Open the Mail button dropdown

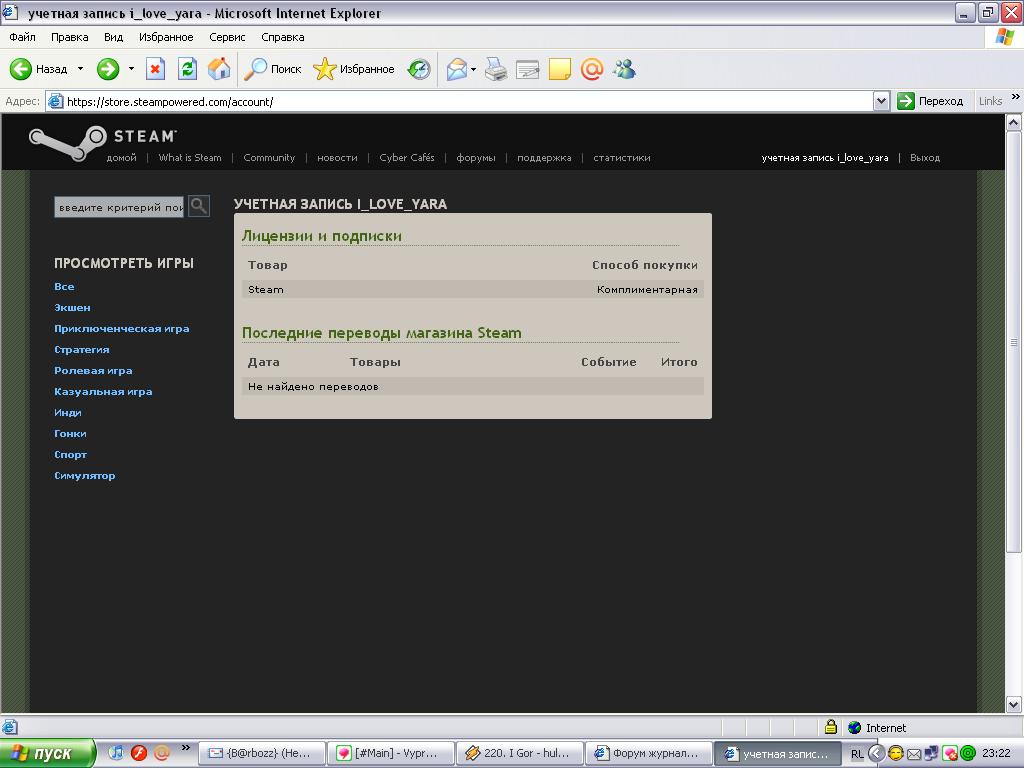473,69
